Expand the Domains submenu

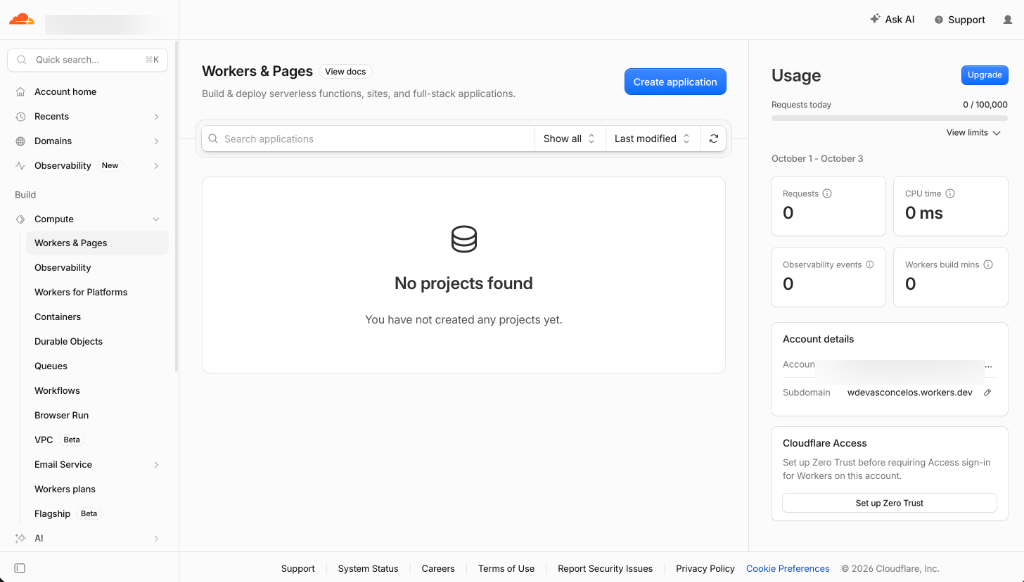156,141
